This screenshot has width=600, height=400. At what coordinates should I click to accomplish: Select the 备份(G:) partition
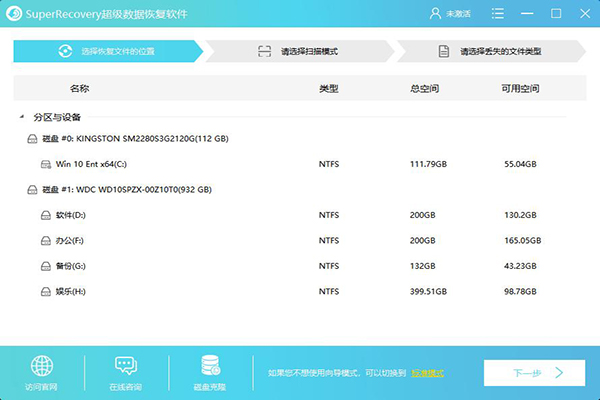coord(71,266)
